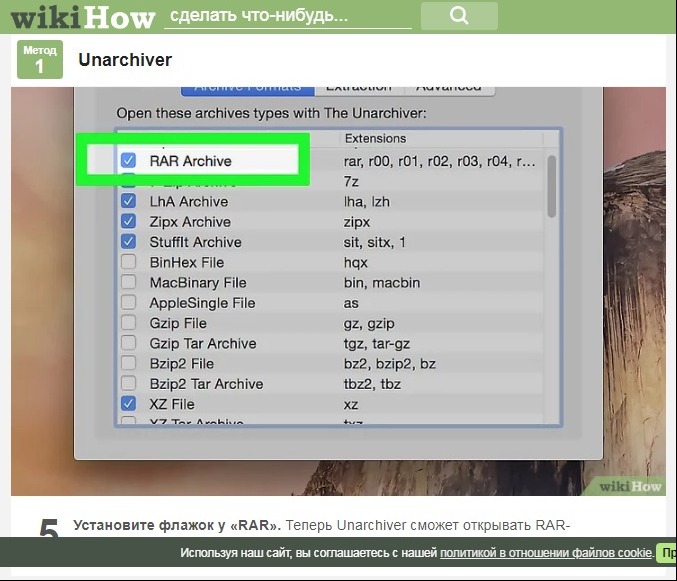Click the 'Установите флажок у «RAR»' step text
677x581 pixels.
pyautogui.click(x=177, y=525)
